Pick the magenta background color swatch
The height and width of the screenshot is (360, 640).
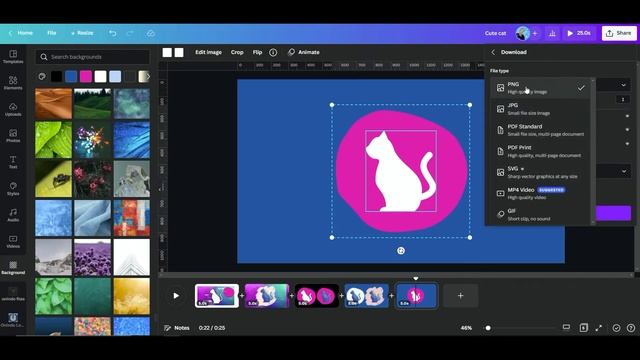(x=86, y=76)
